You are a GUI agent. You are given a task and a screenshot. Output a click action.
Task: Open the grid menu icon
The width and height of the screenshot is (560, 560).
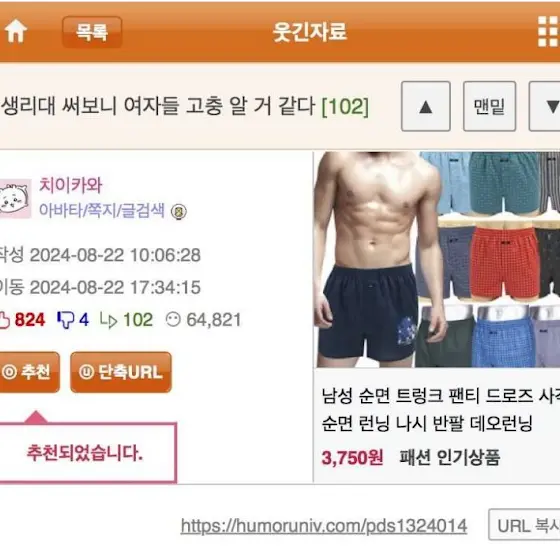click(x=549, y=31)
